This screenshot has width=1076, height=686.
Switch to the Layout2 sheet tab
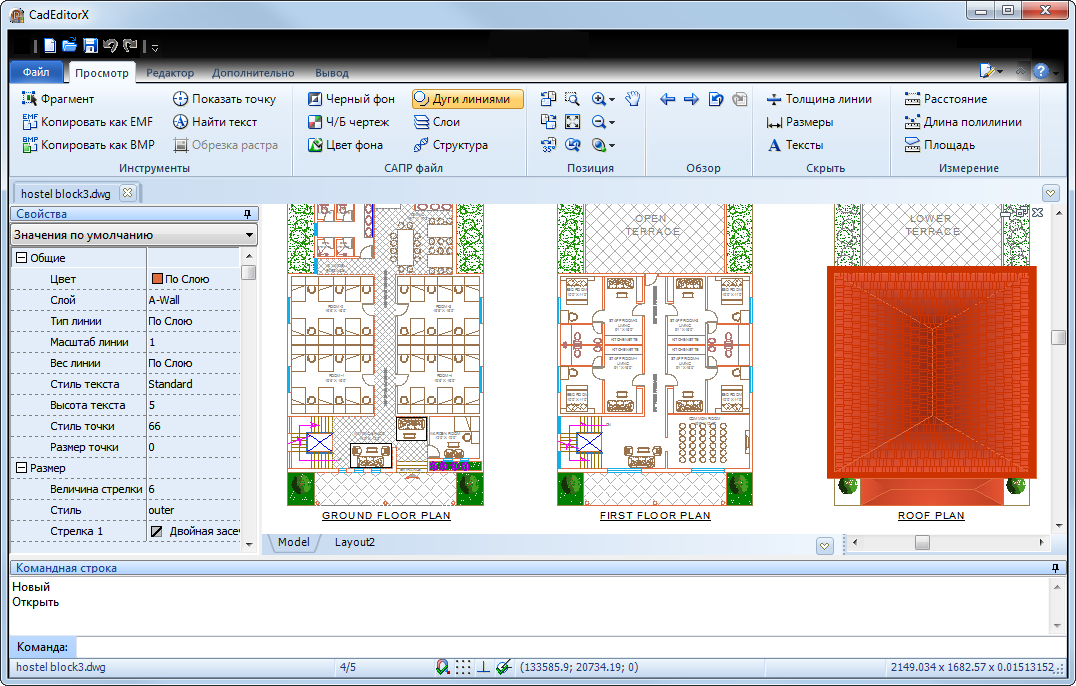point(356,543)
